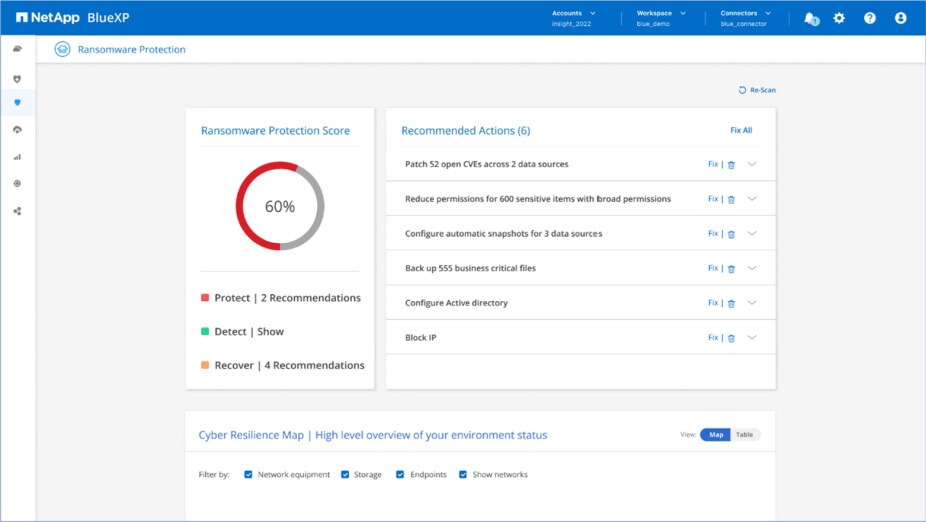This screenshot has height=522, width=926.
Task: Click the share nodes sidebar icon
Action: [x=17, y=211]
